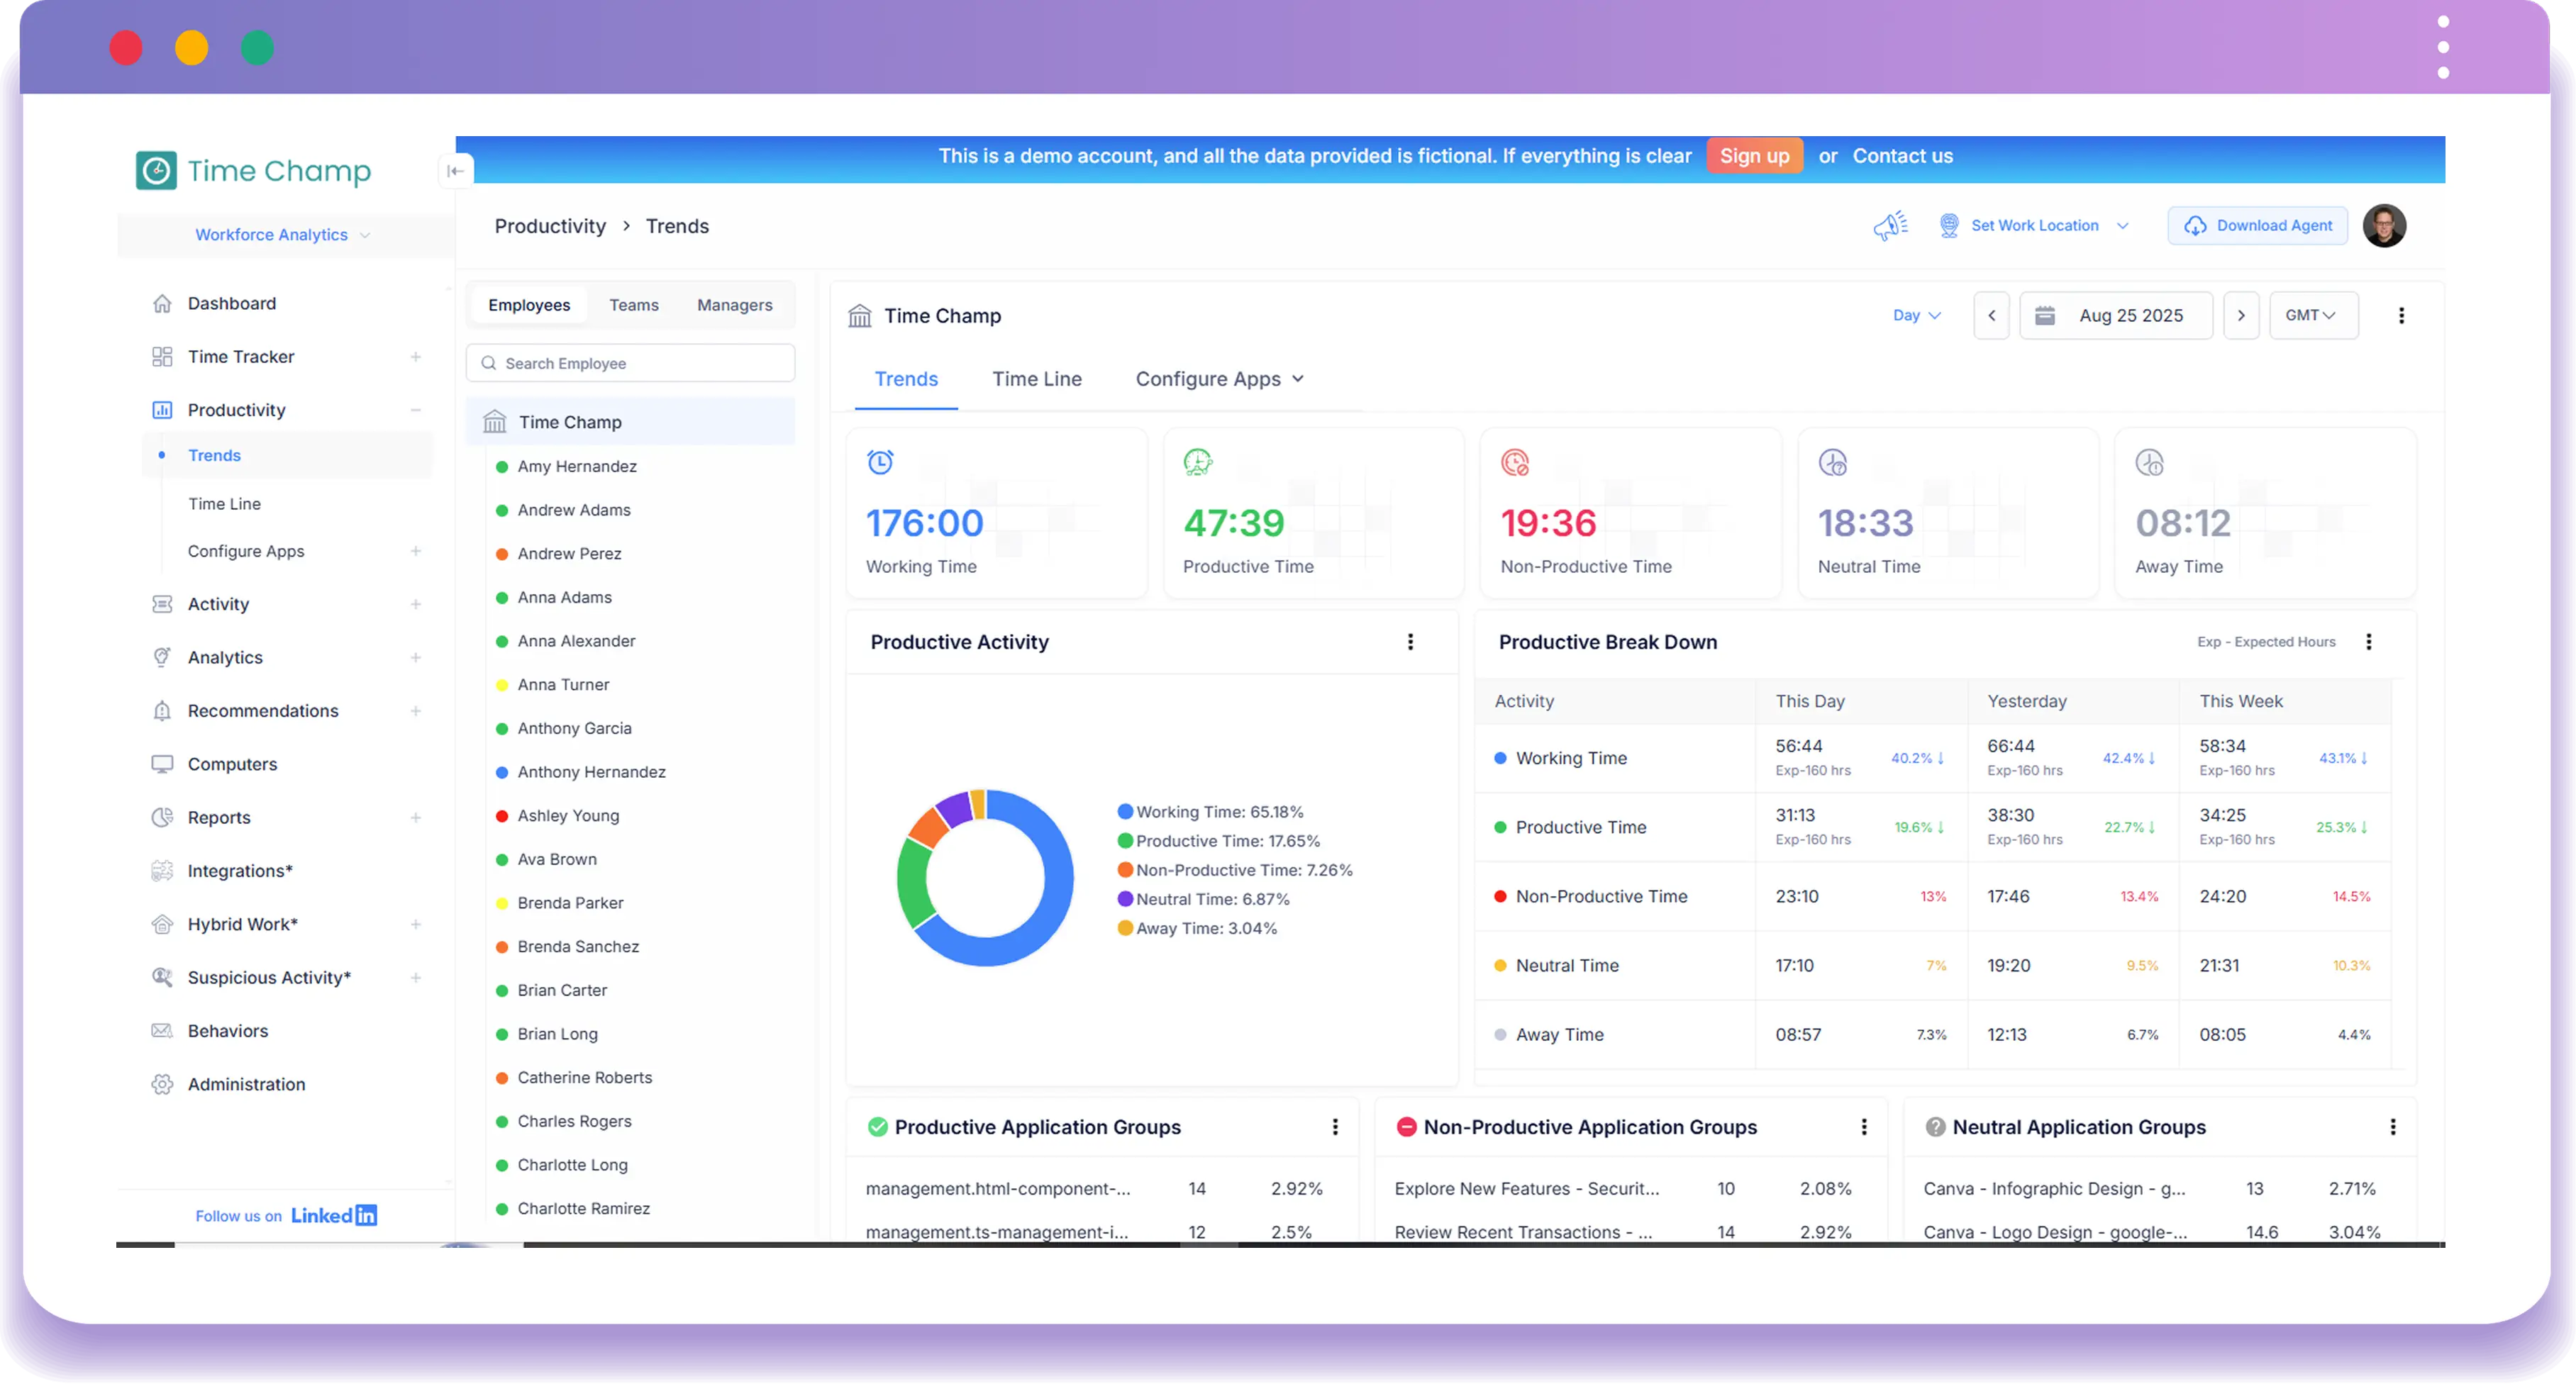The image size is (2576, 1384).
Task: Click the previous day arrow
Action: [1991, 315]
